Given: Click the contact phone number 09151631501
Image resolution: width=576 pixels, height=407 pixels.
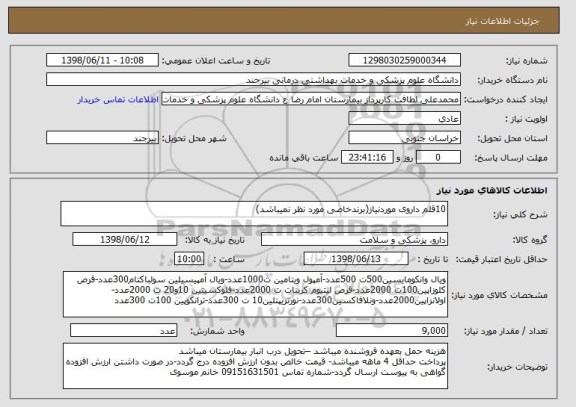Looking at the screenshot, I should coord(249,372).
